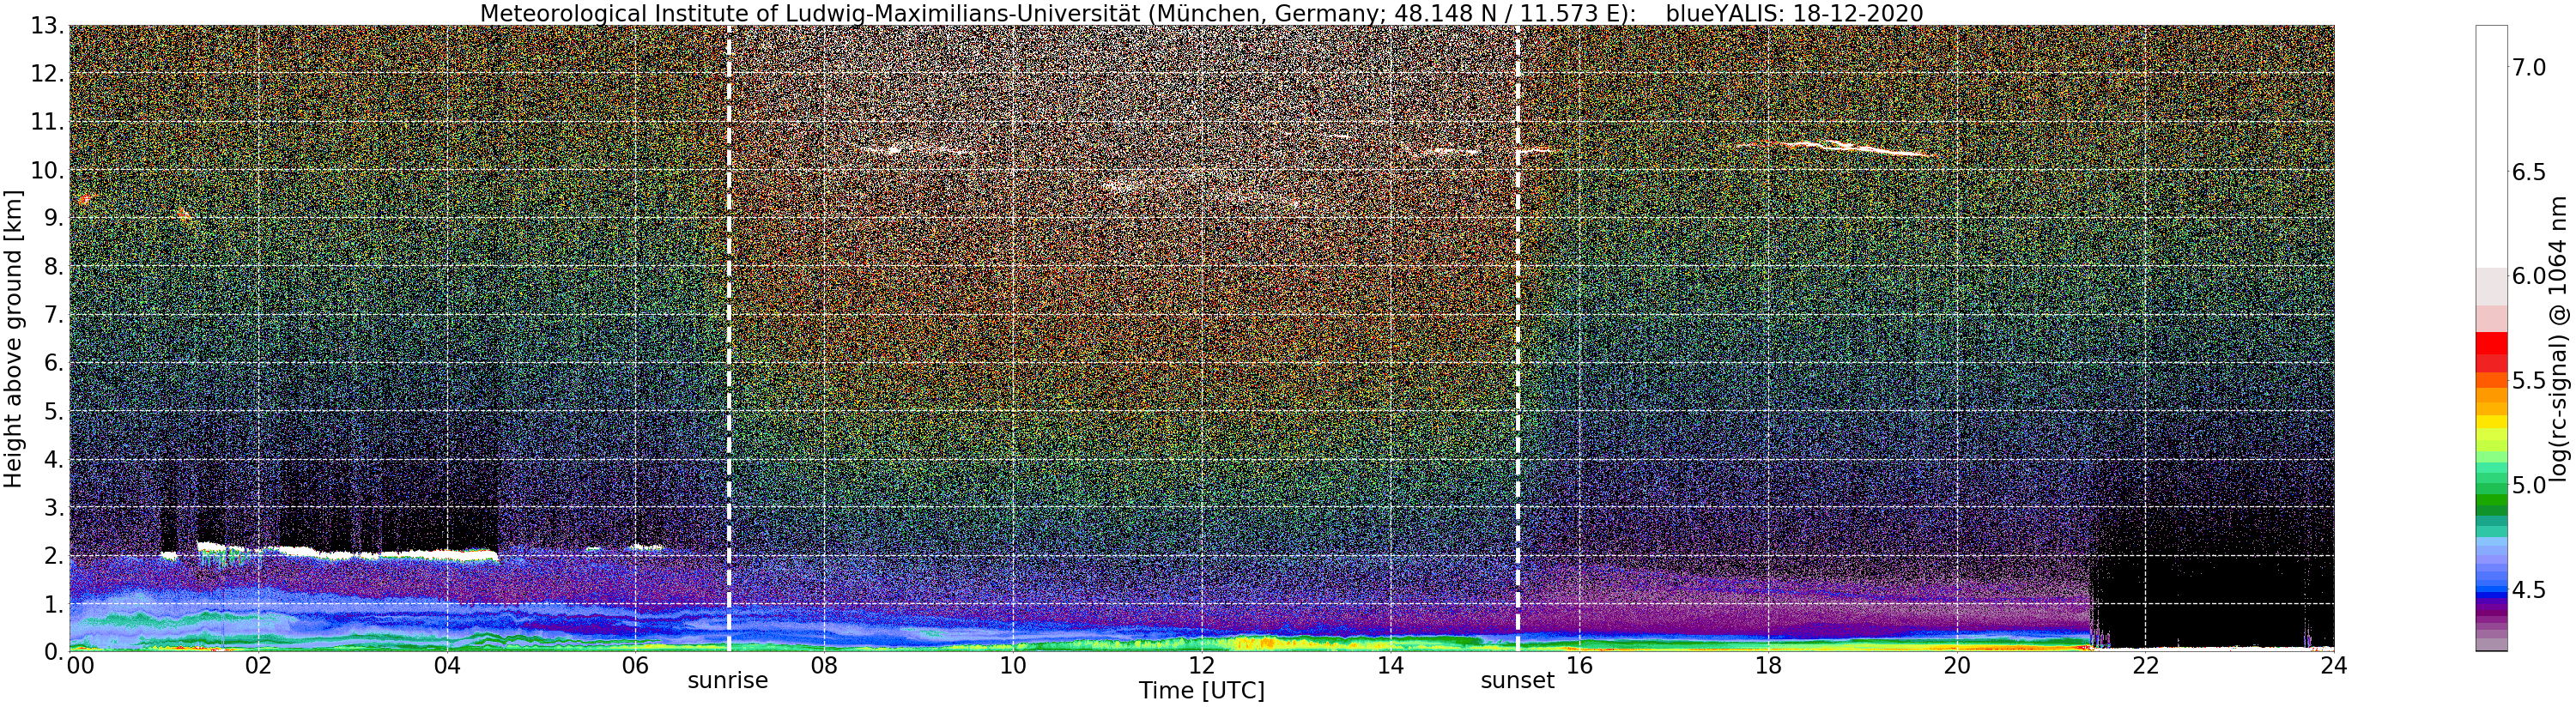
Task: Click the 'sunrise' label below the plot
Action: point(728,681)
